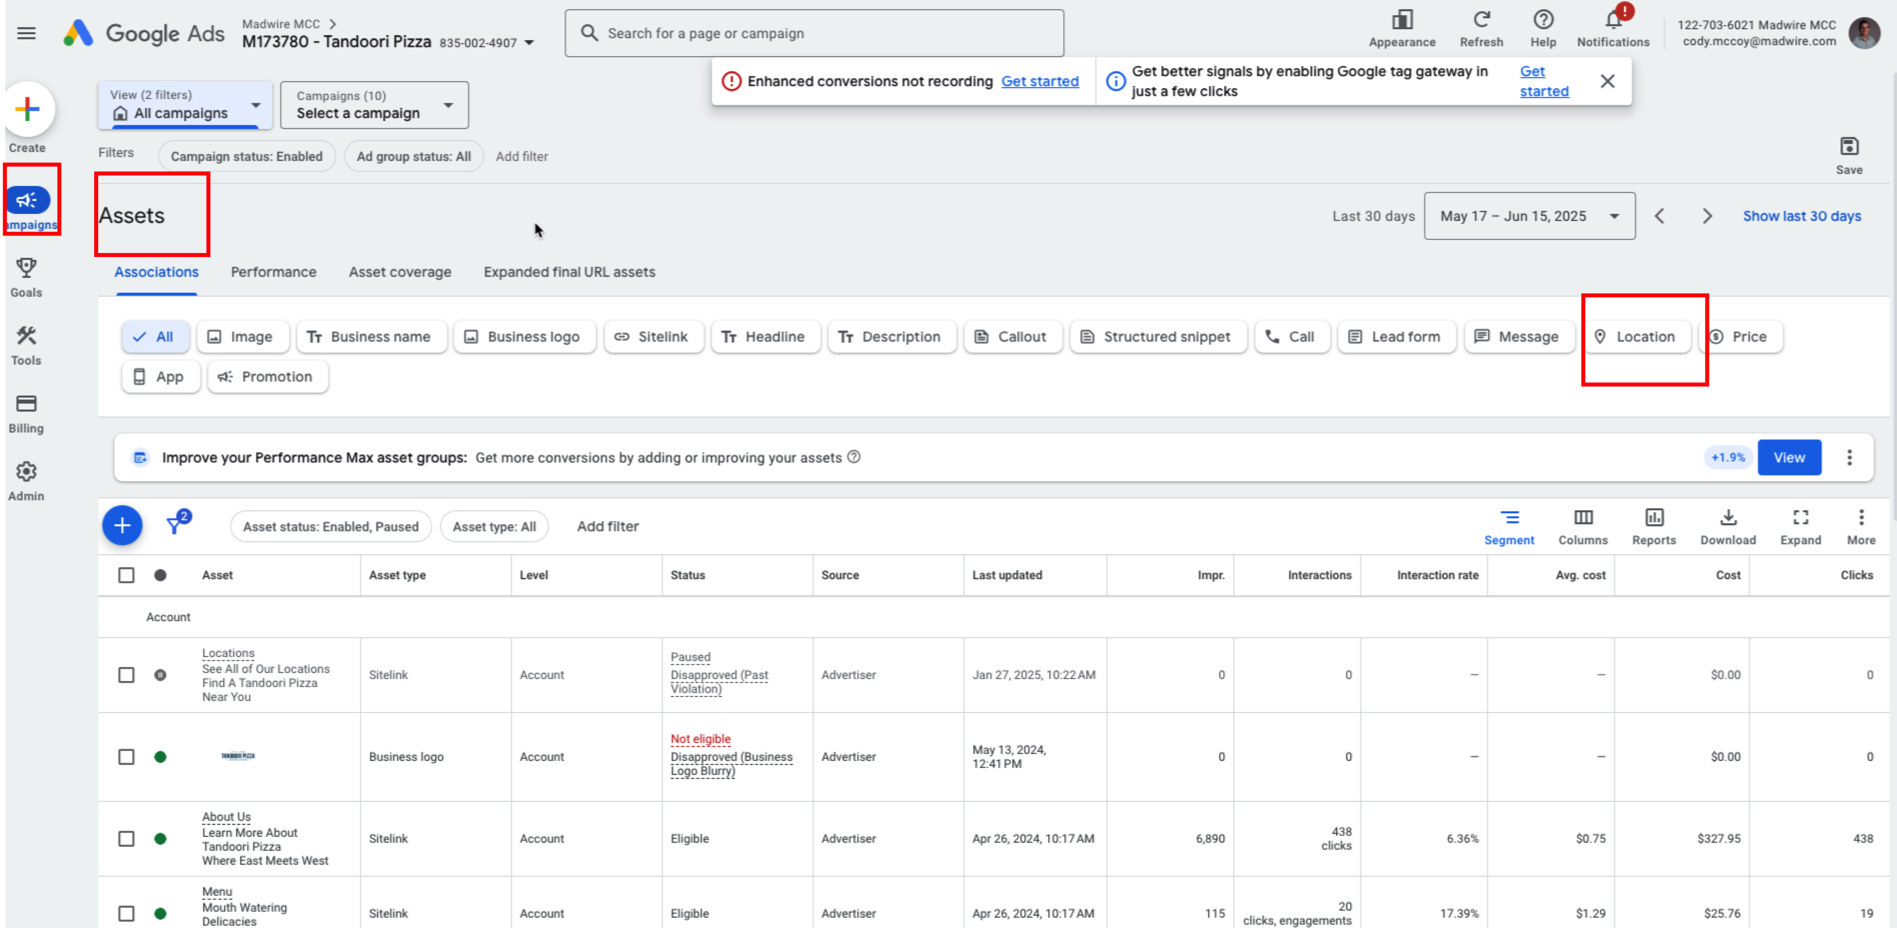Viewport: 1897px width, 928px height.
Task: Expand the table to full screen
Action: (1801, 526)
